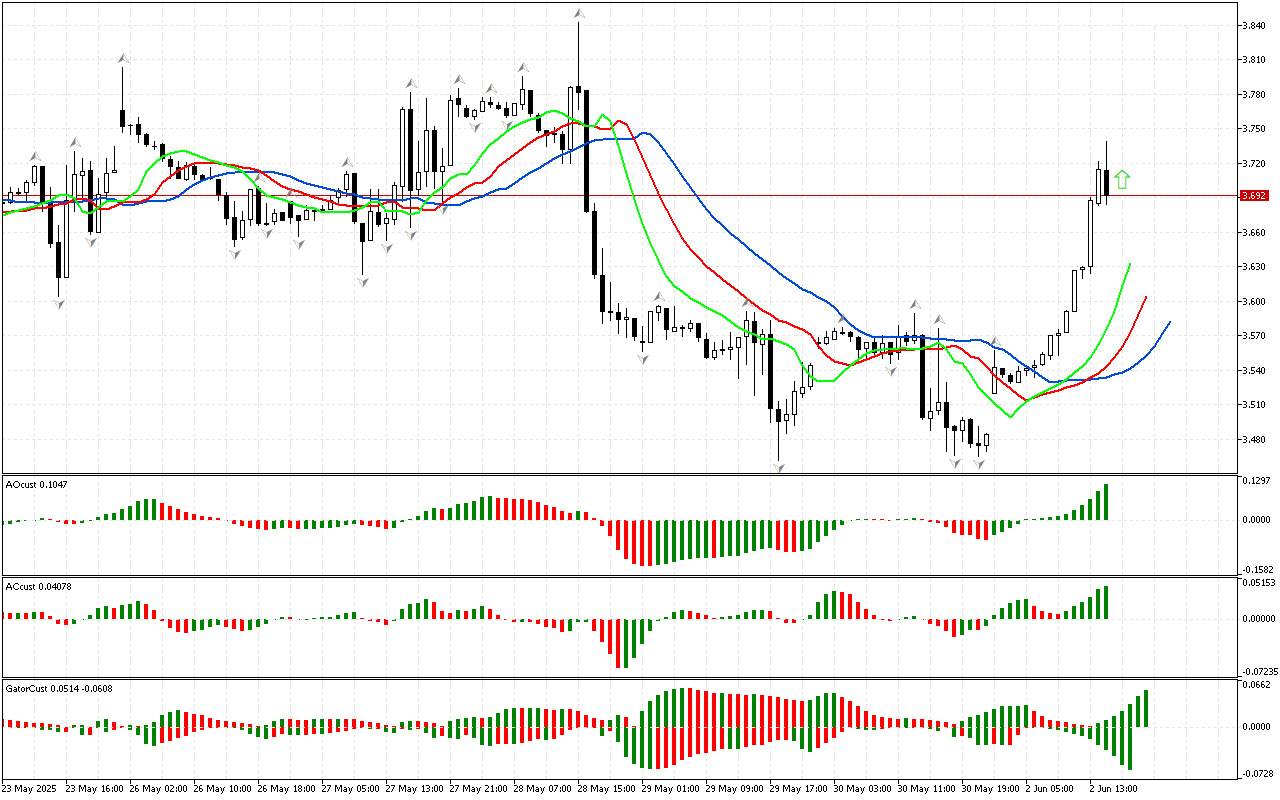Click the 23 May 2025 date label

click(x=29, y=788)
